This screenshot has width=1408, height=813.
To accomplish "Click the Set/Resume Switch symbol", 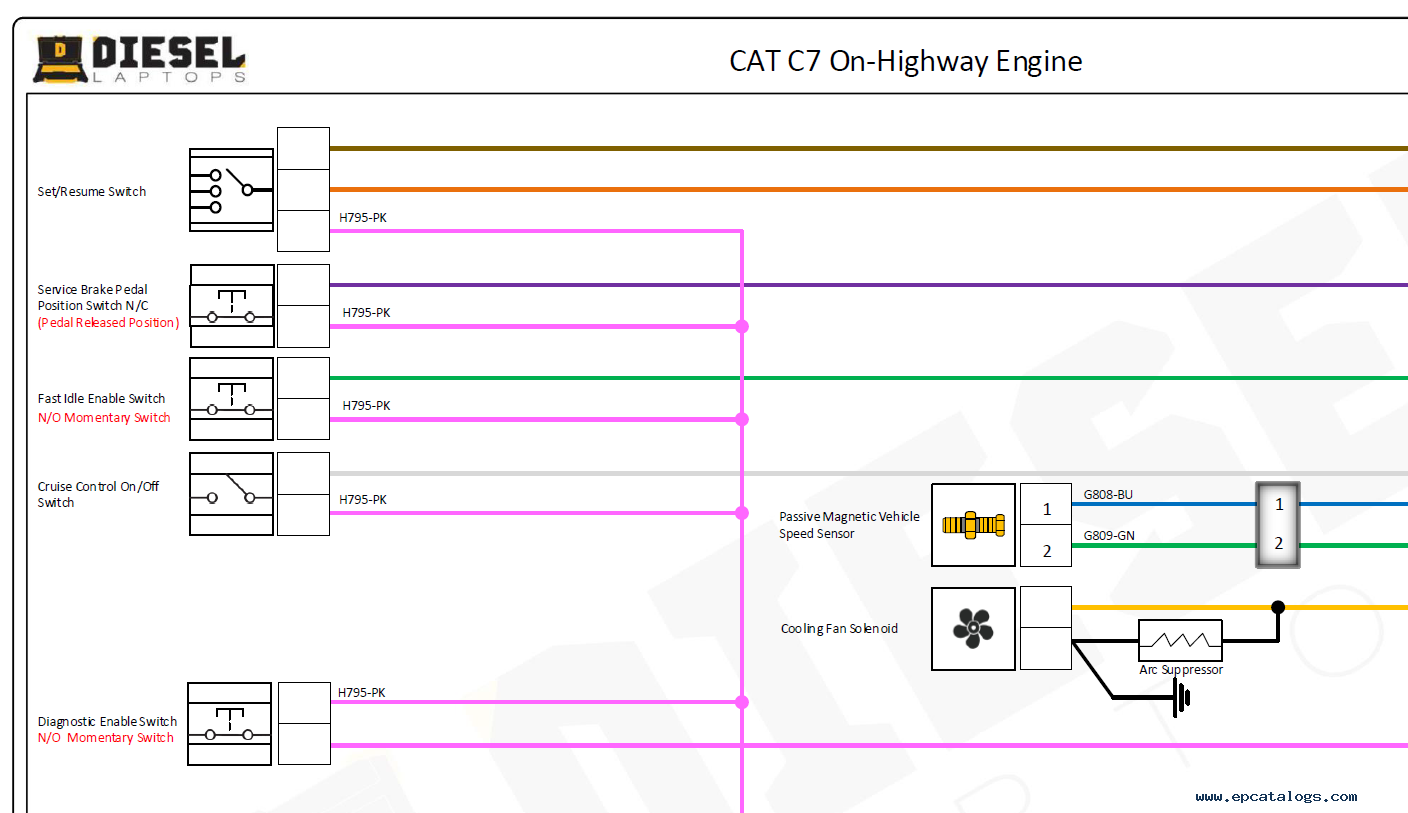I will 231,190.
